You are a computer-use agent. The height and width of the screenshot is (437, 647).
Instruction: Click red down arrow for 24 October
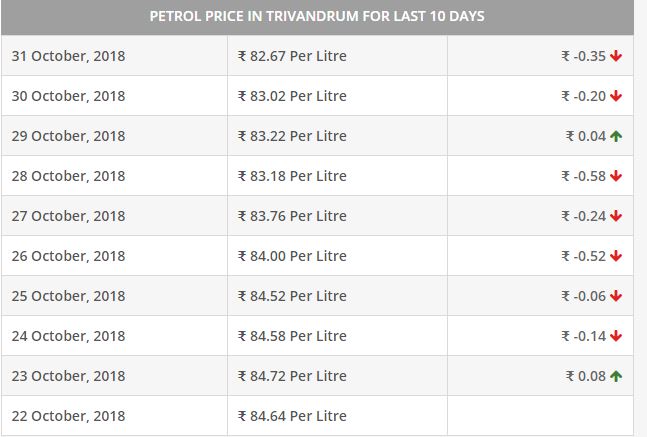pyautogui.click(x=616, y=336)
